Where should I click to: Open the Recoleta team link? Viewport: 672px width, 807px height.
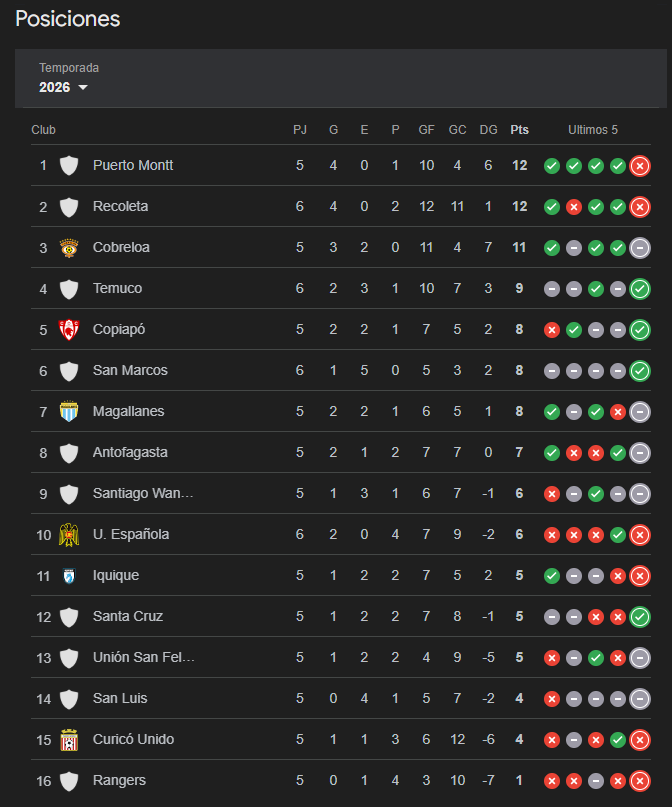coord(120,206)
